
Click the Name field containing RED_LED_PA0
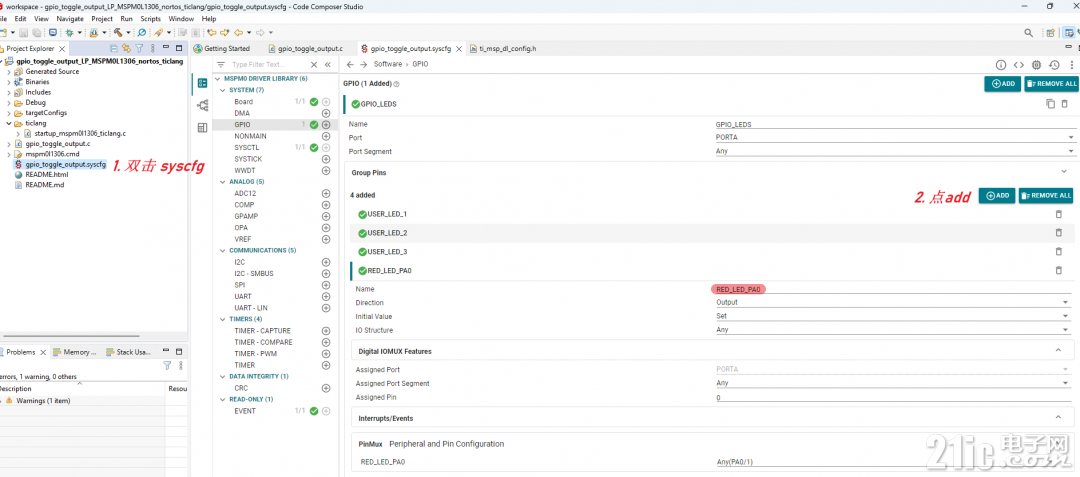(x=892, y=289)
